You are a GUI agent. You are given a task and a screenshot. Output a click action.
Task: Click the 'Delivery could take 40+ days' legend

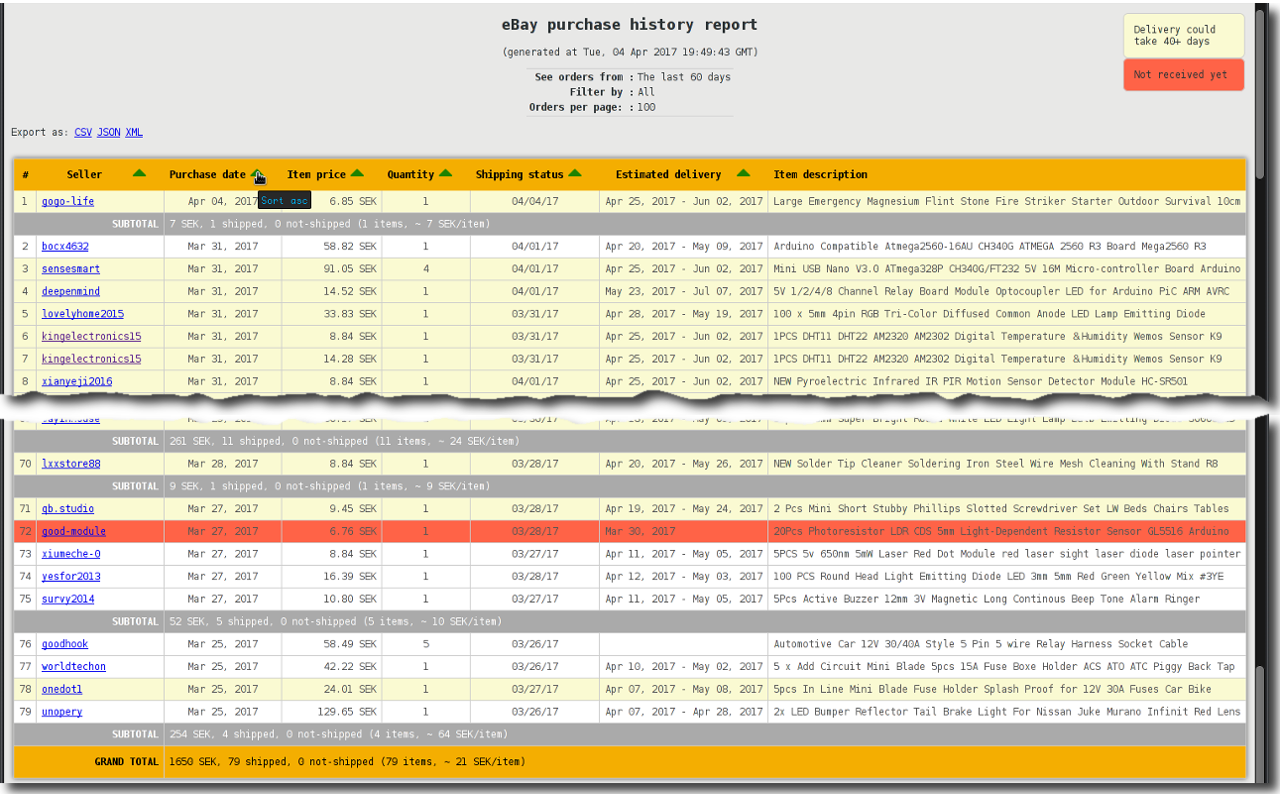point(1184,36)
